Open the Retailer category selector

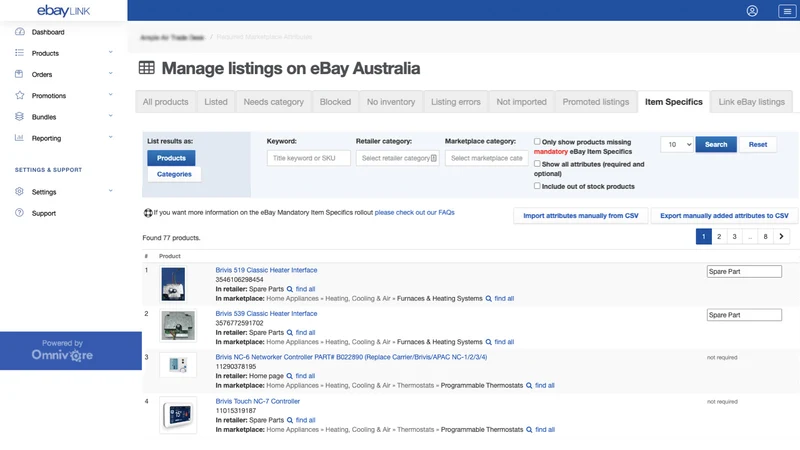[397, 158]
